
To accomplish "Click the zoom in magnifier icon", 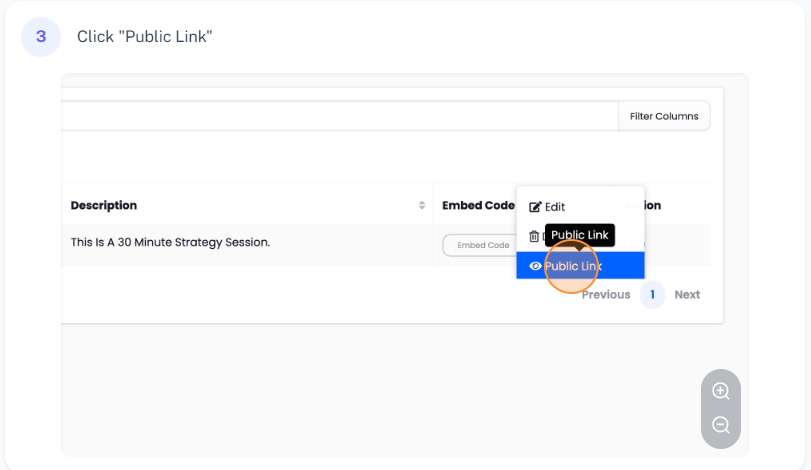I will [721, 391].
